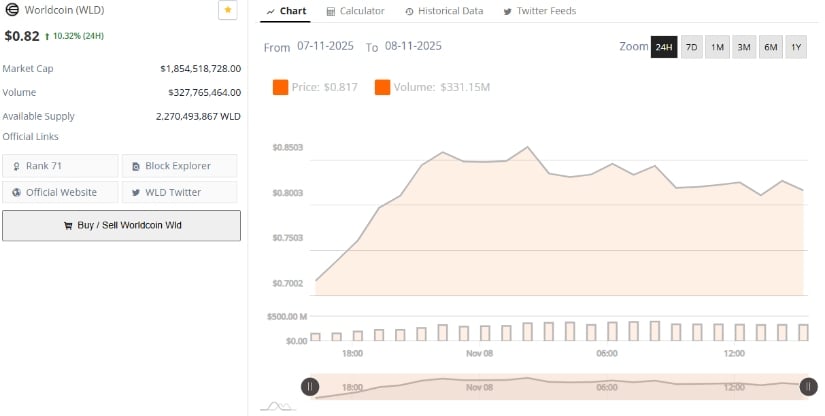Click the left navigator range handle
Image resolution: width=825 pixels, height=416 pixels.
(311, 387)
